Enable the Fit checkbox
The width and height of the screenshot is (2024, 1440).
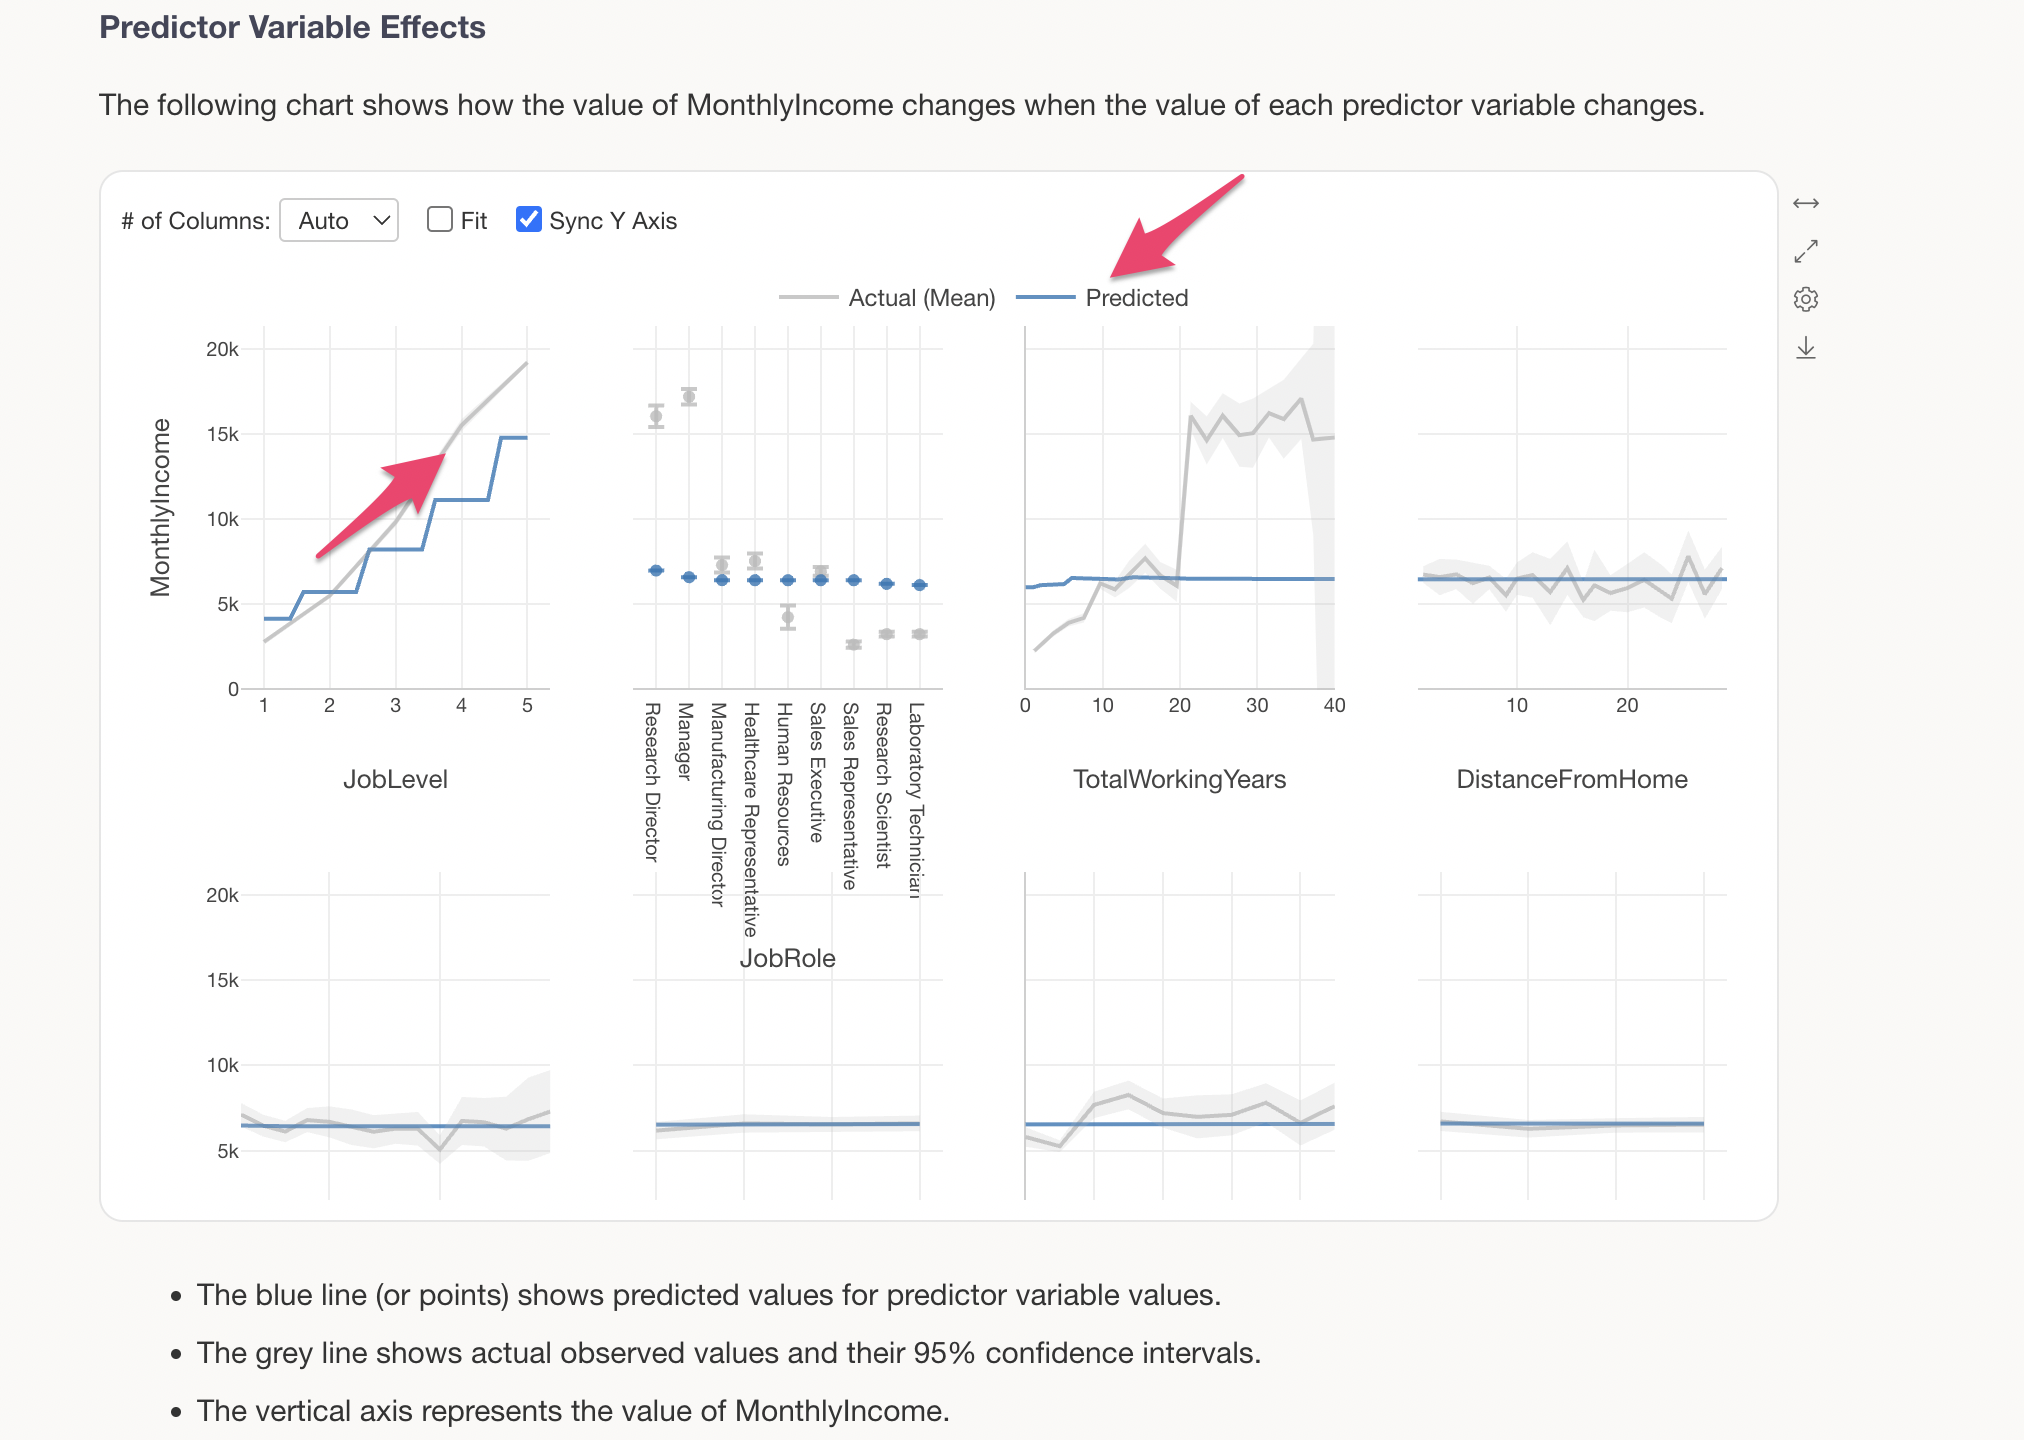[x=440, y=220]
